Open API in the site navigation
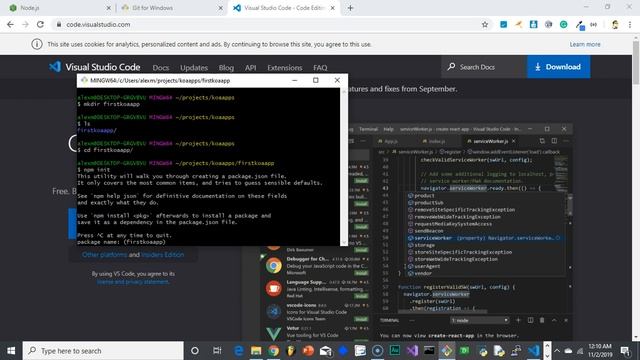The height and width of the screenshot is (360, 640). coord(251,68)
